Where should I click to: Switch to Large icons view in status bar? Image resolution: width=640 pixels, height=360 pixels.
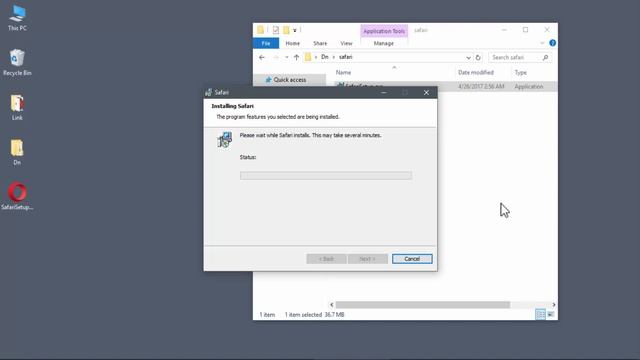(x=551, y=314)
